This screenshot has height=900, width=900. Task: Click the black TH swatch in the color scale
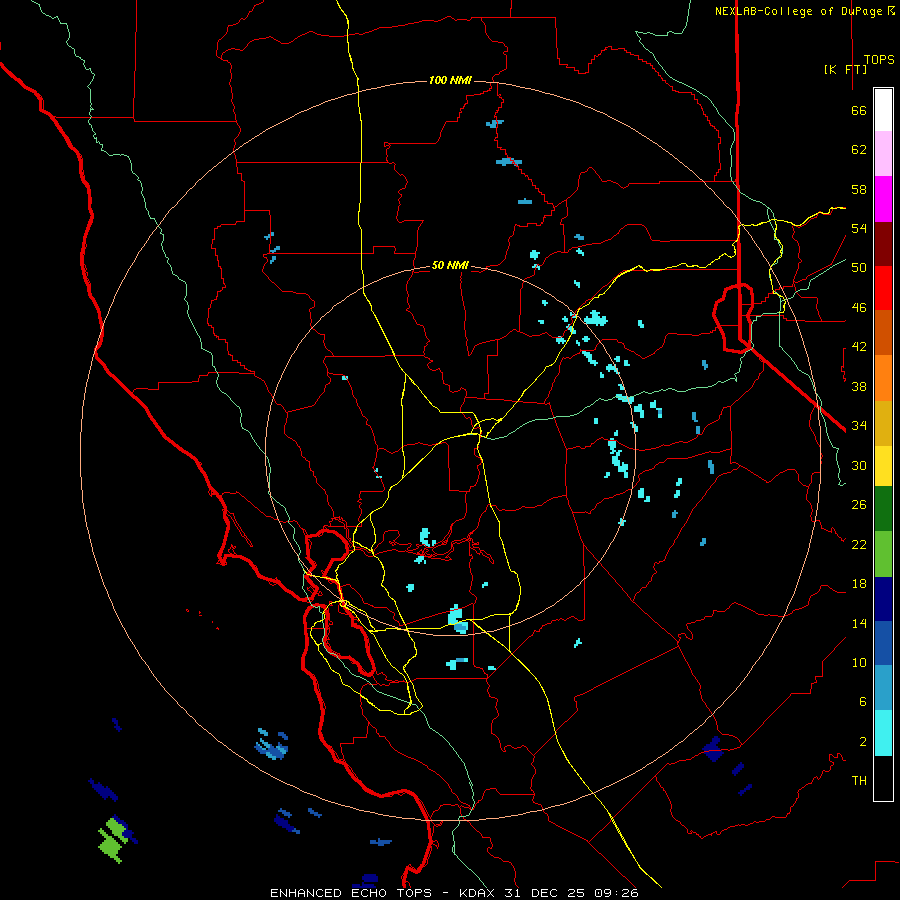click(883, 778)
